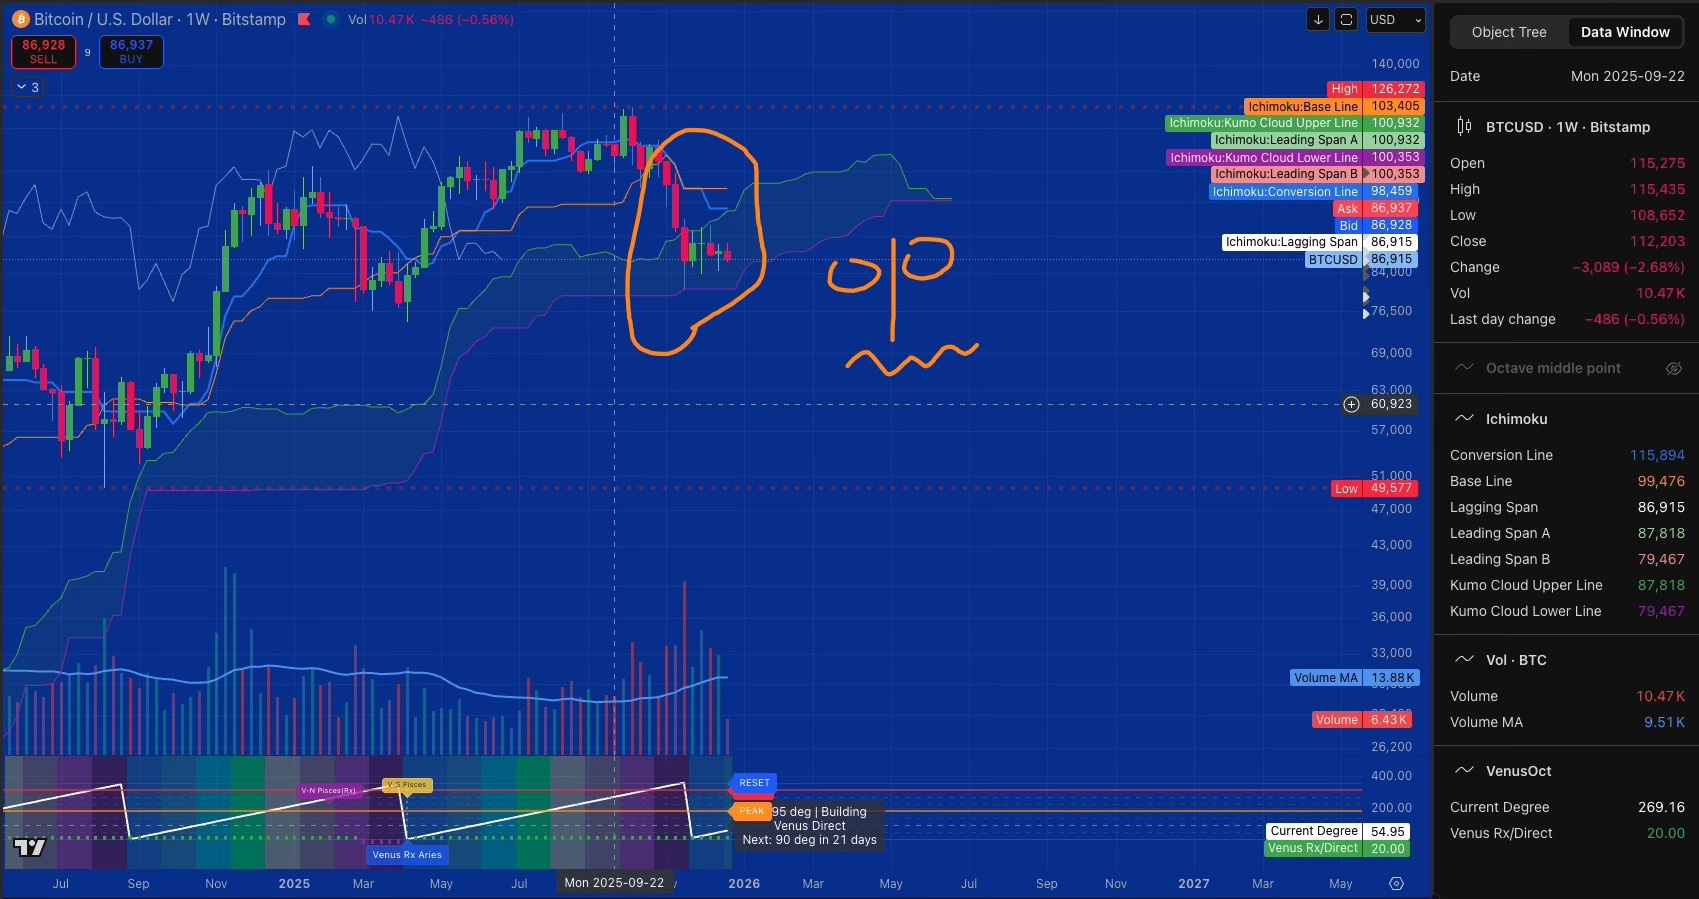This screenshot has height=899, width=1699.
Task: Click the Vol · BTC section icon
Action: point(1464,660)
